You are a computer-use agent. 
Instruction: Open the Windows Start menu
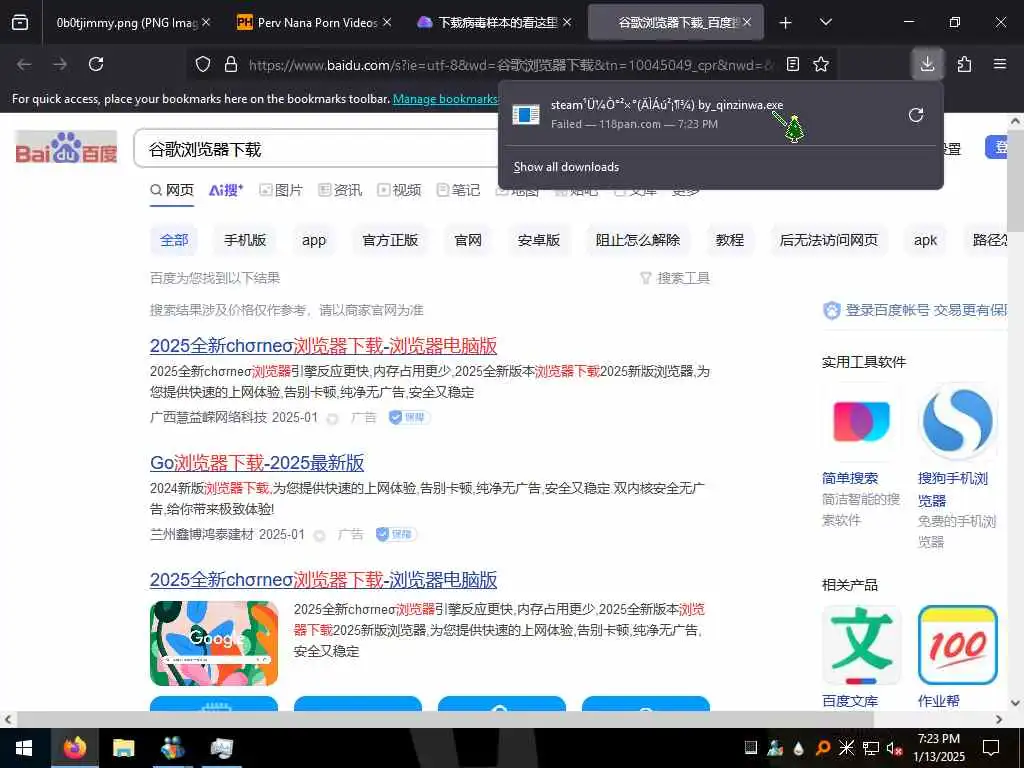point(24,748)
